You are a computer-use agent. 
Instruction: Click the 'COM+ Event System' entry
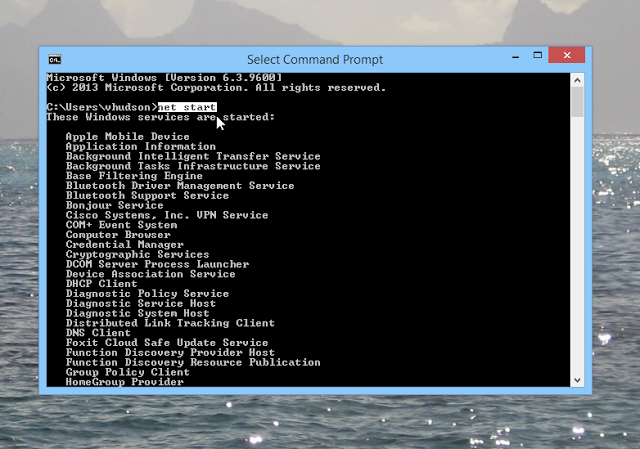pyautogui.click(x=121, y=225)
